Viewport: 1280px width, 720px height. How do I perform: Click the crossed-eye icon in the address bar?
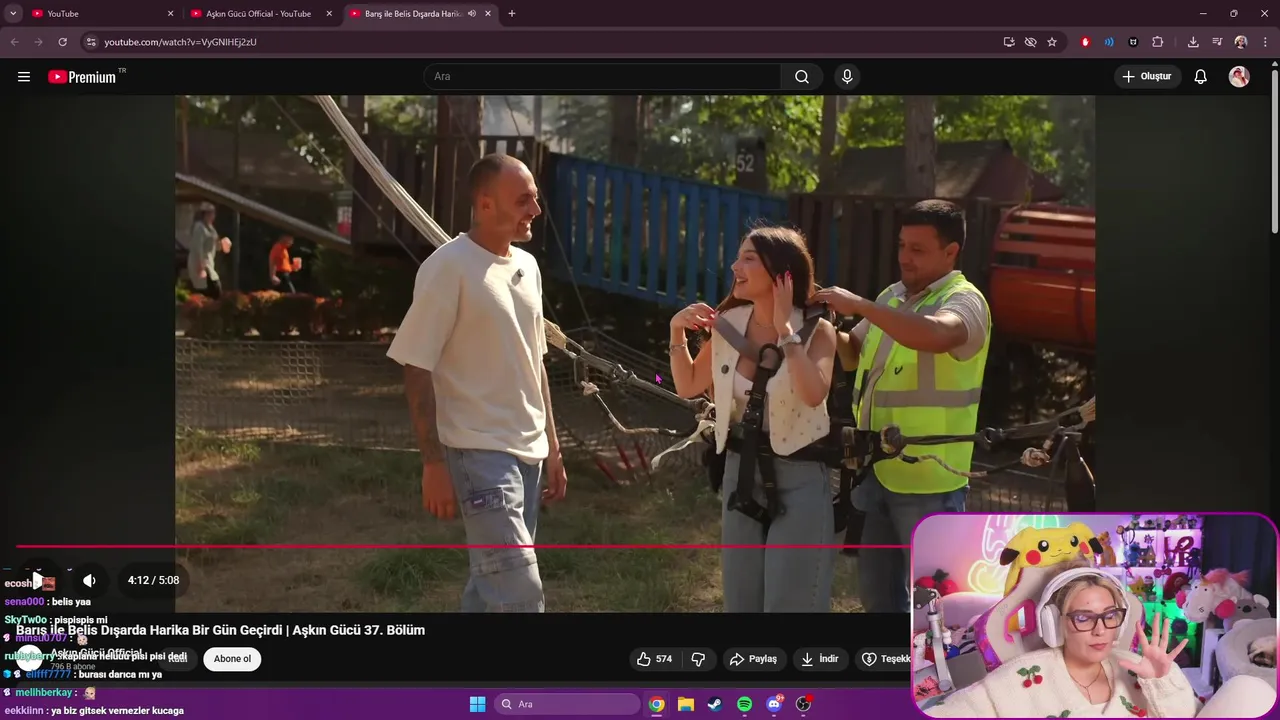[1030, 42]
